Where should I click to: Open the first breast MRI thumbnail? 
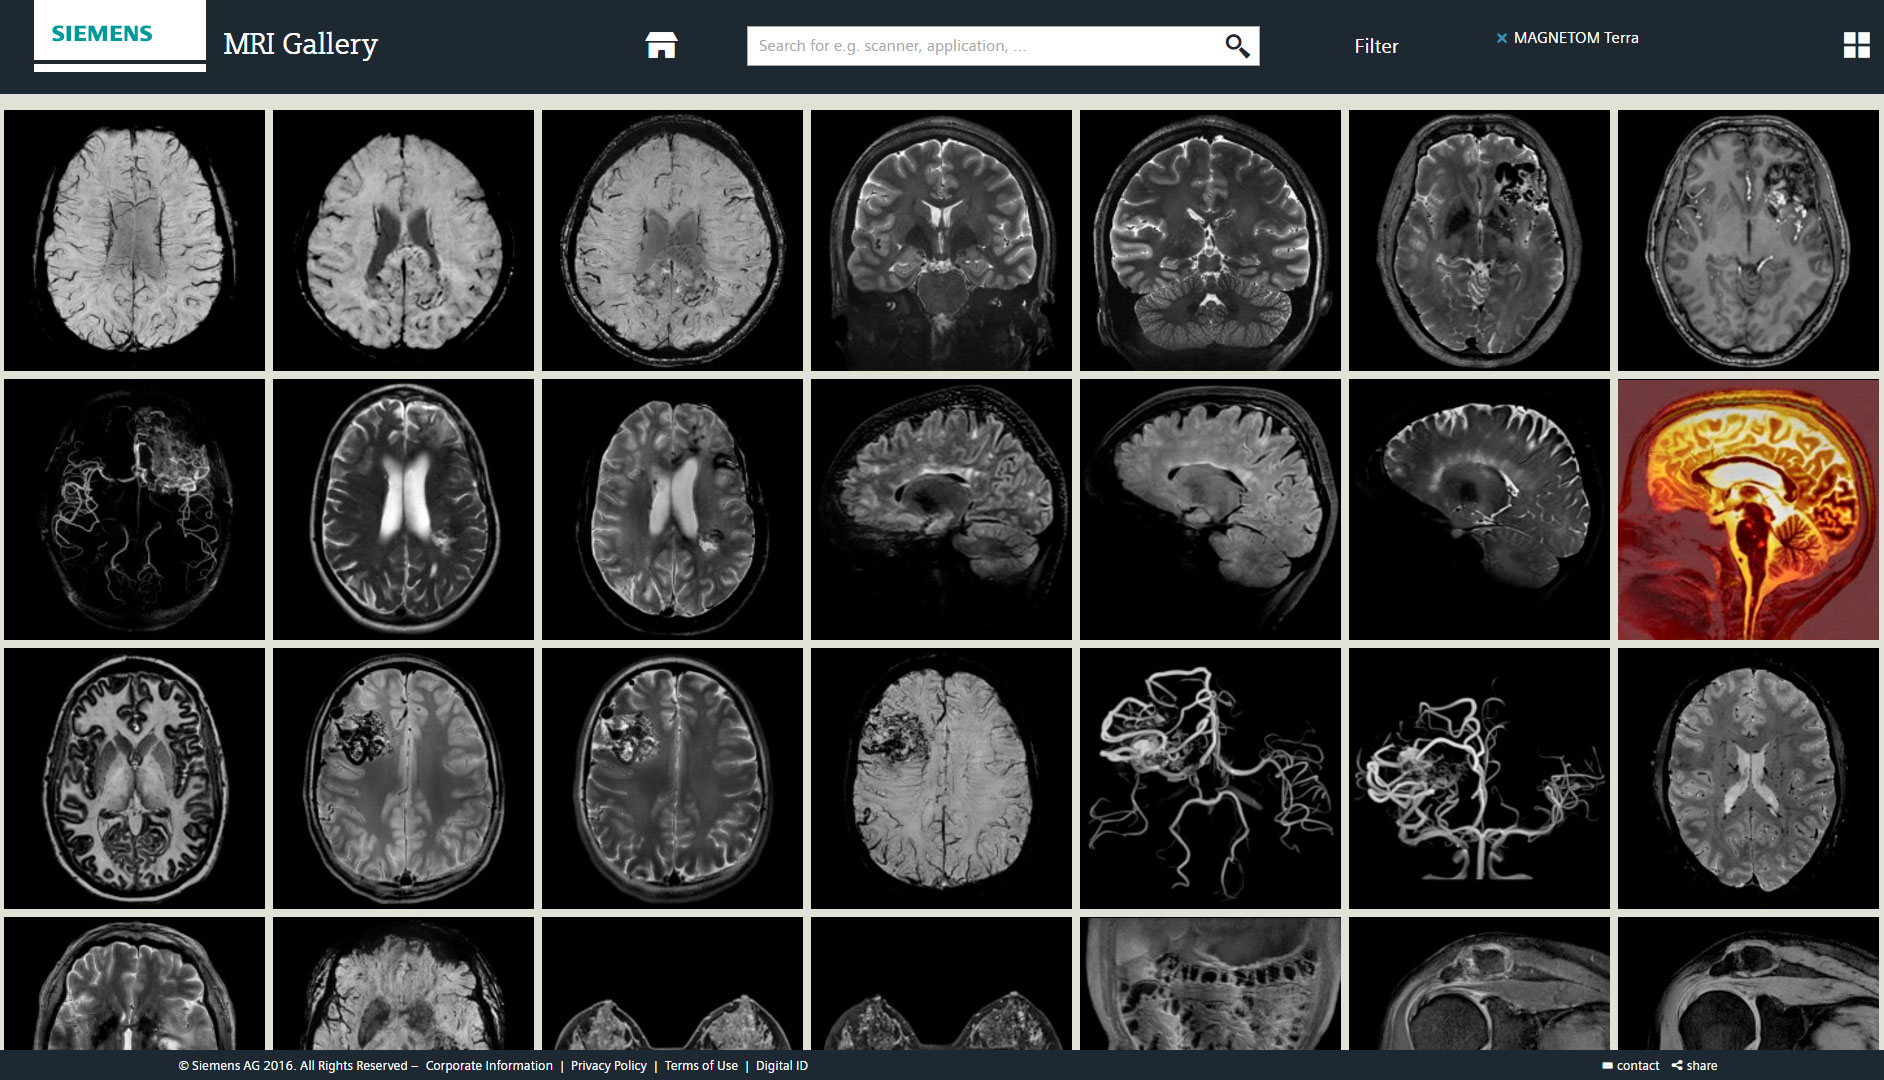tap(672, 983)
